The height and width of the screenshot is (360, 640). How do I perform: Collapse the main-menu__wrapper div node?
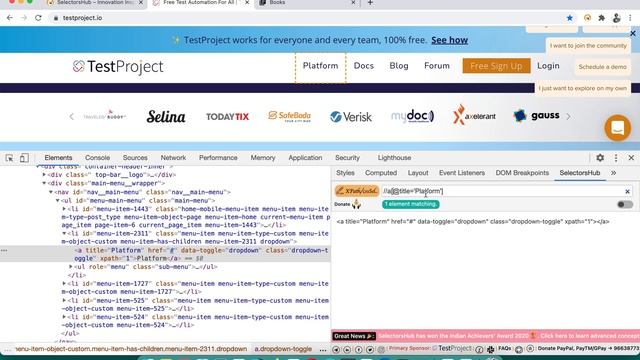pos(44,183)
